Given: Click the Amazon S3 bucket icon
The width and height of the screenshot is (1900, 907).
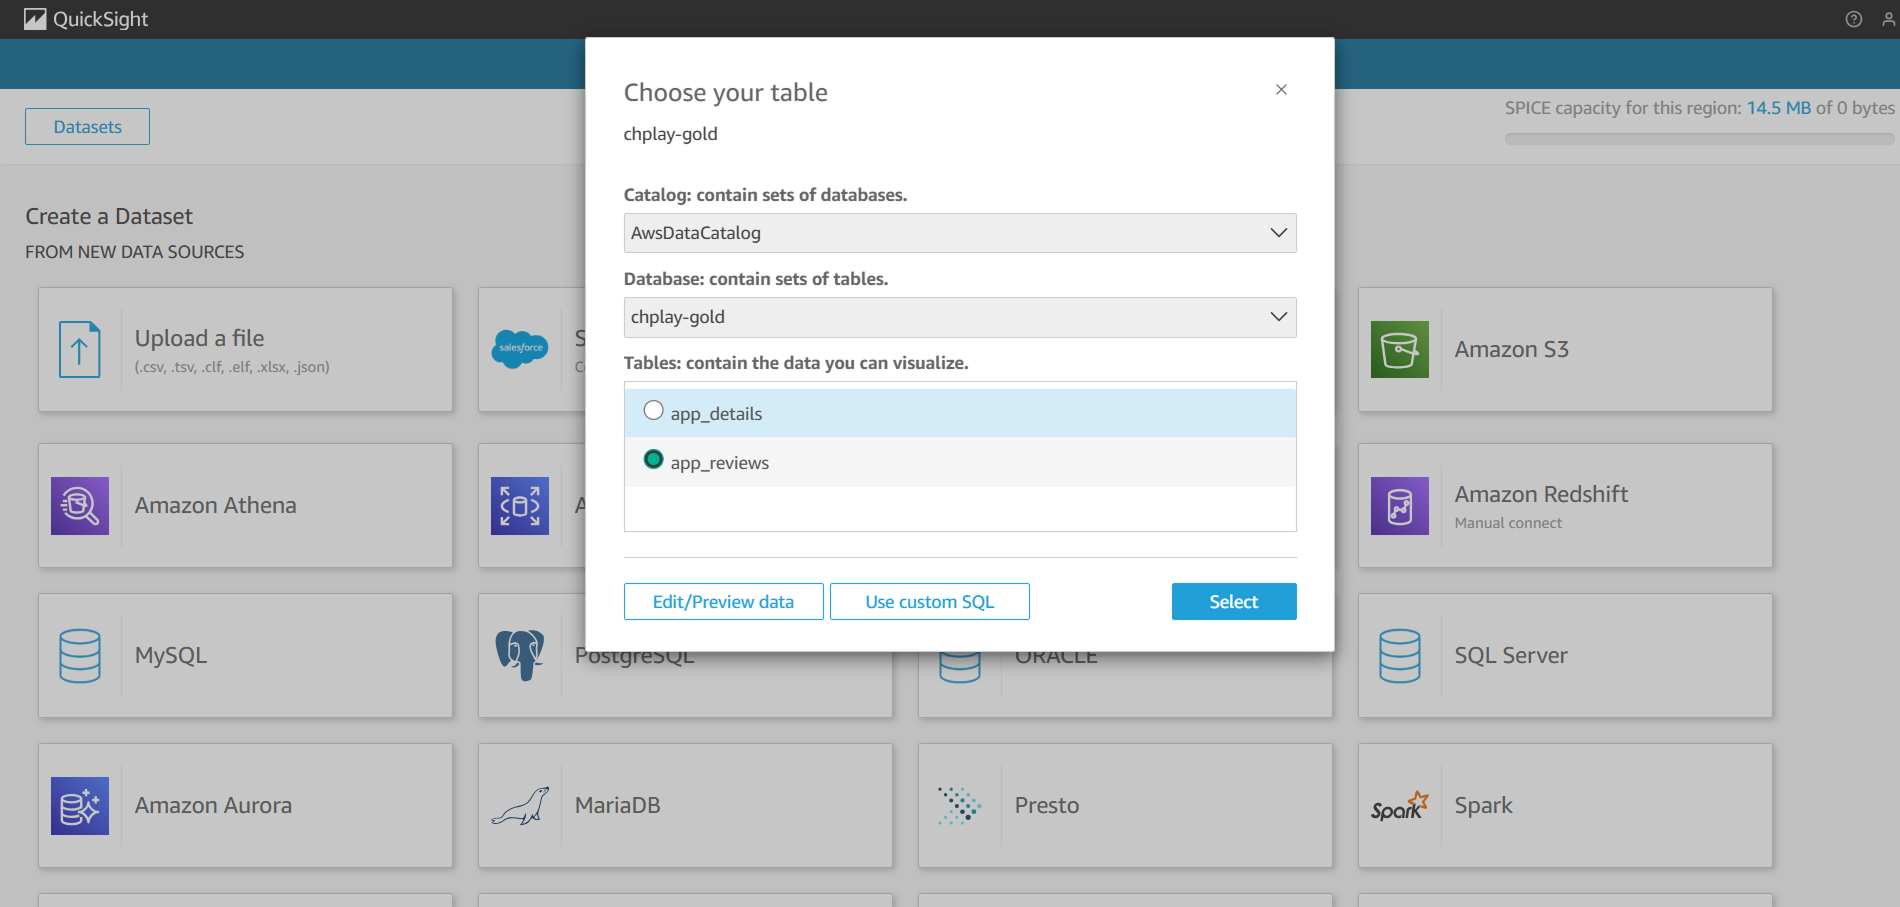Looking at the screenshot, I should (1399, 349).
